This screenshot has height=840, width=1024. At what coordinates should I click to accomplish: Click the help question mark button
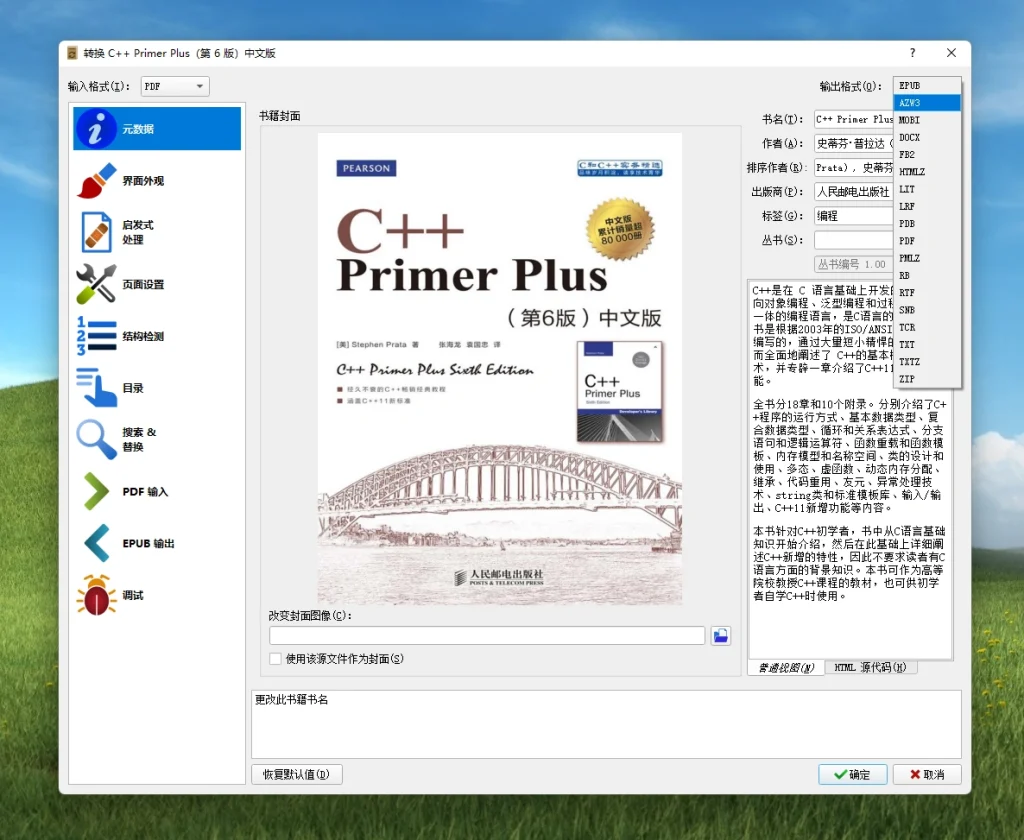(912, 53)
